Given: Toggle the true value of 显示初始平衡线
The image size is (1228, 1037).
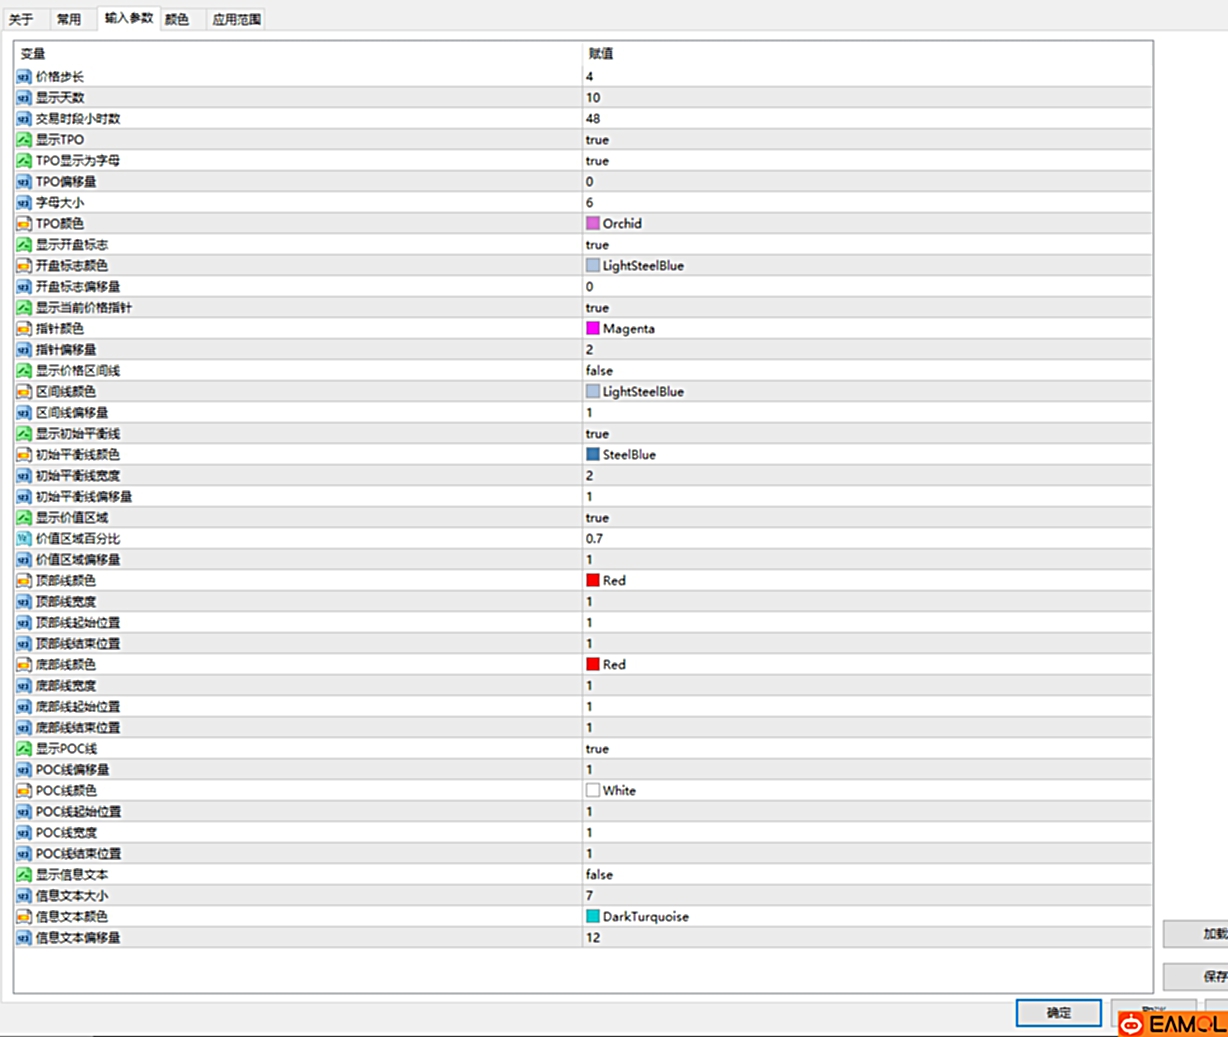Looking at the screenshot, I should [597, 434].
